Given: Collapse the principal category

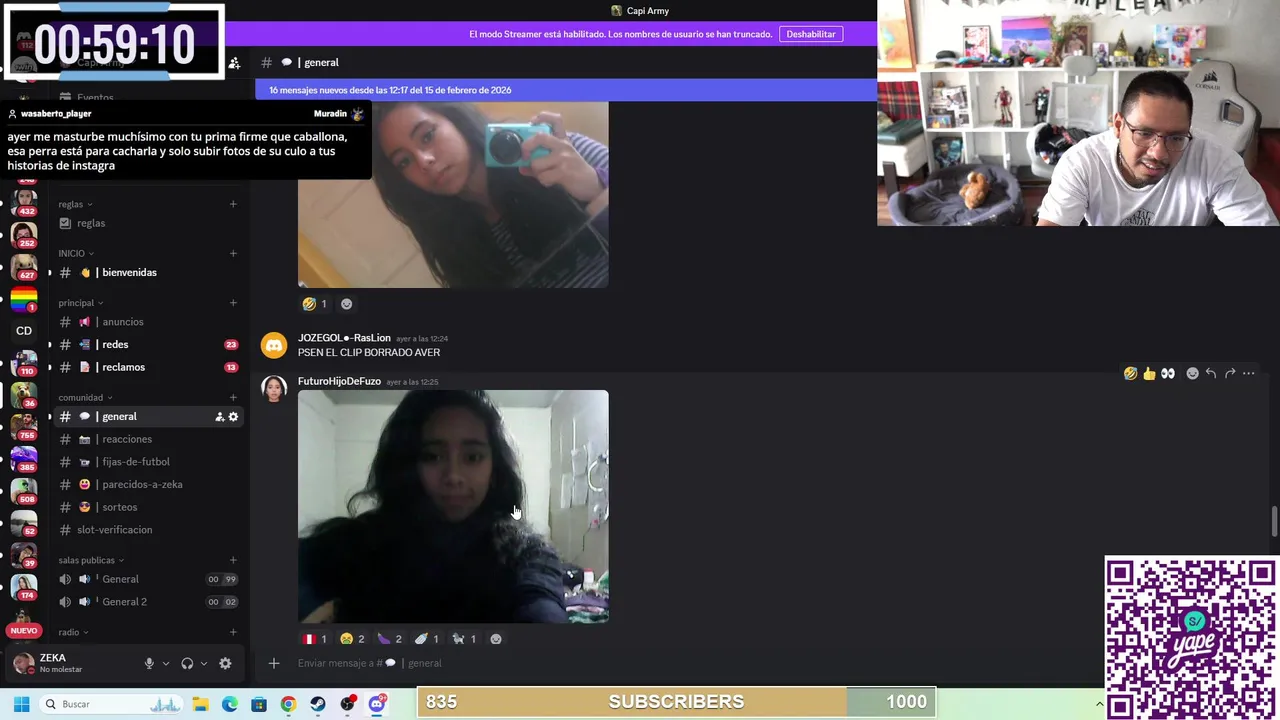Looking at the screenshot, I should pos(80,303).
